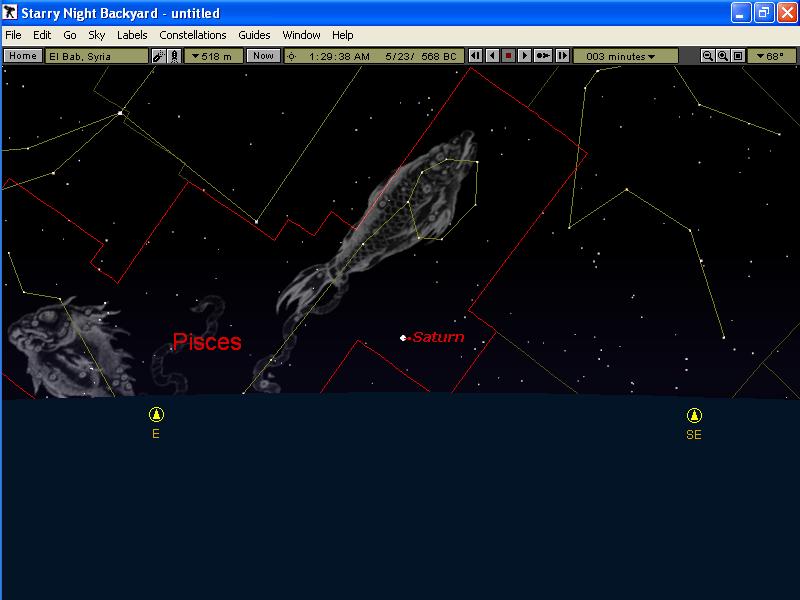Screen dimensions: 800x600
Task: Close the Starry Night Backyard window
Action: [x=787, y=13]
